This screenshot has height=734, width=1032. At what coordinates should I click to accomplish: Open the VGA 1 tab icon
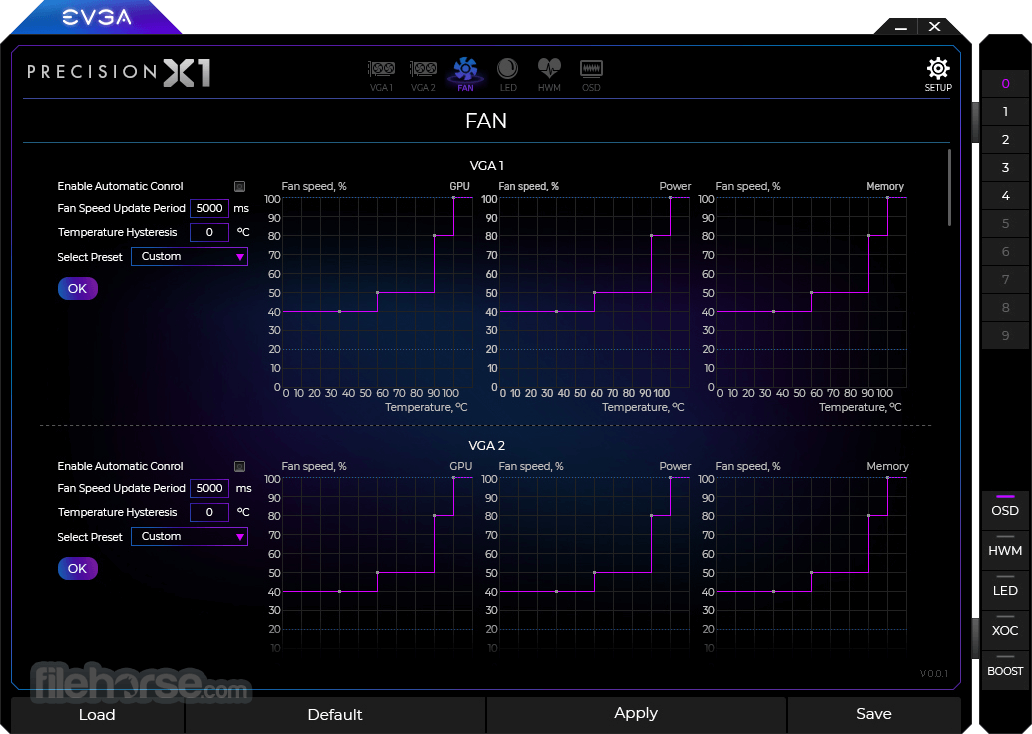(381, 75)
